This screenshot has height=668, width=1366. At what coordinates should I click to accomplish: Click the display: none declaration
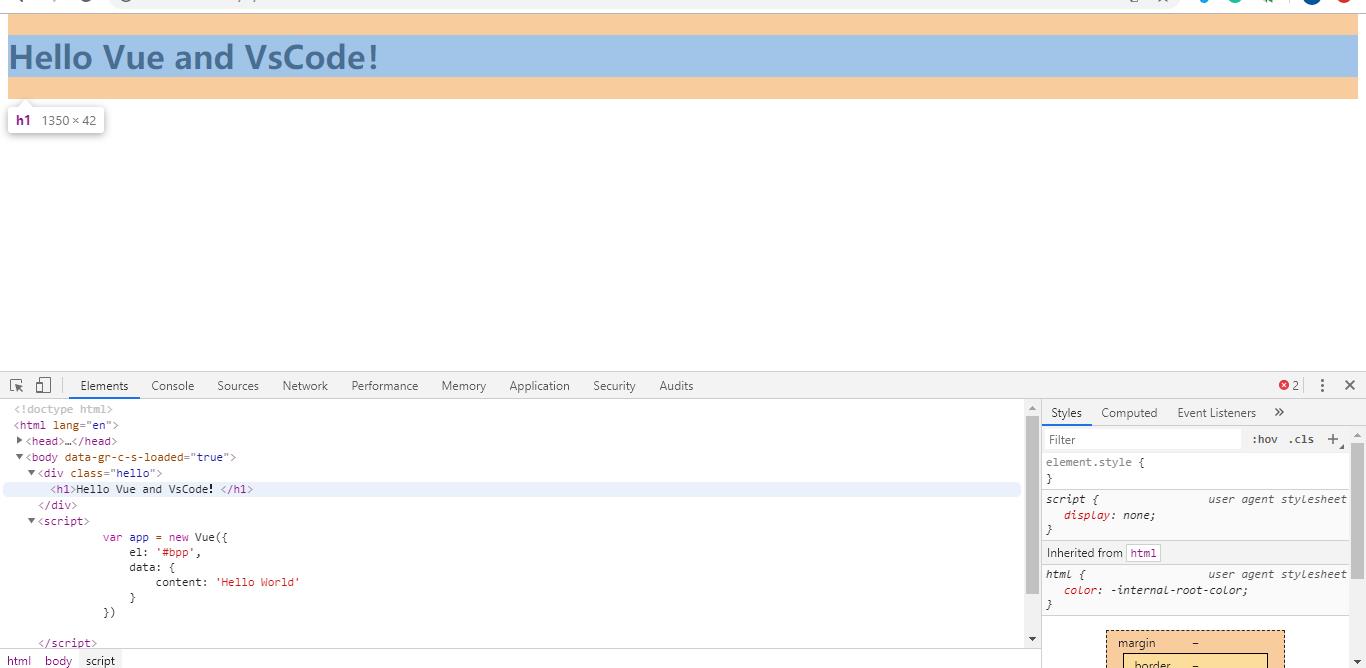point(1110,515)
